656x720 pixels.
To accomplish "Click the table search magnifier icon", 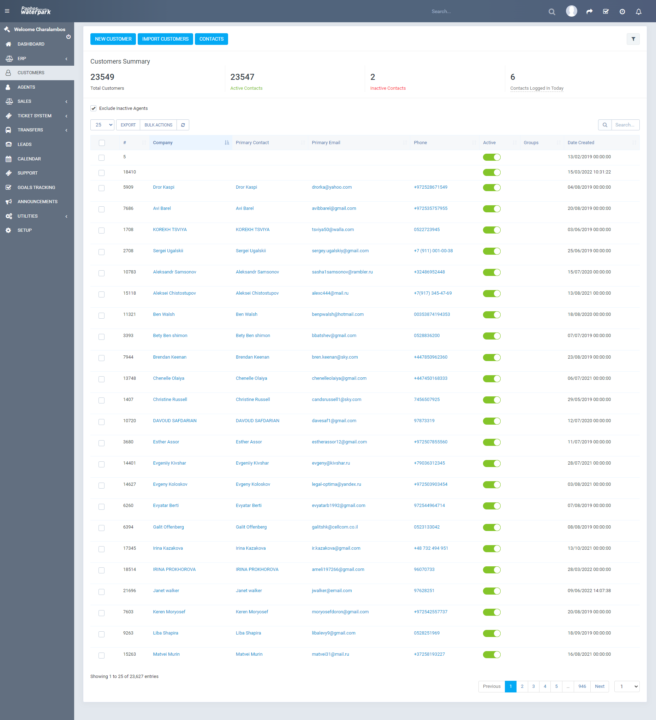I will tap(605, 125).
